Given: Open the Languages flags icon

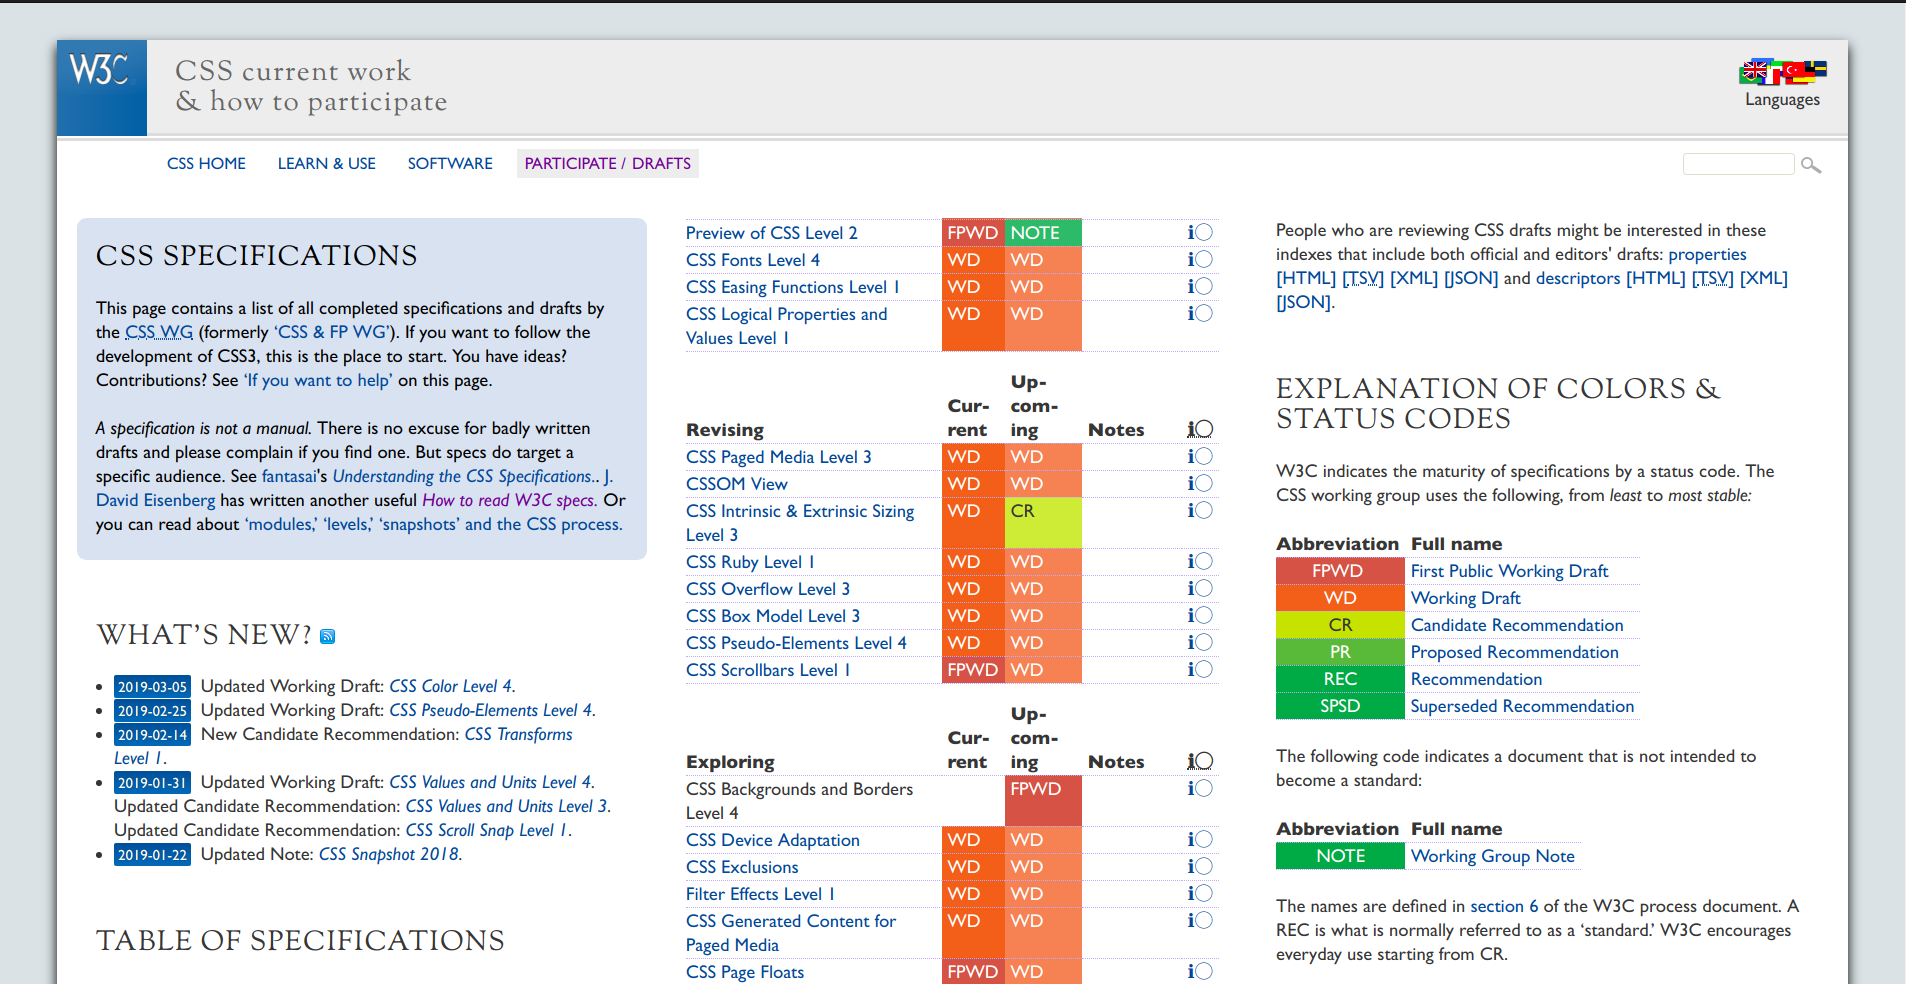Looking at the screenshot, I should [1783, 72].
